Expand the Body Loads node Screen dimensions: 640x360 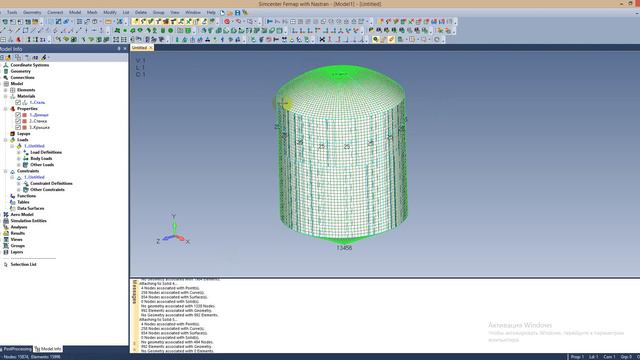pyautogui.click(x=18, y=158)
